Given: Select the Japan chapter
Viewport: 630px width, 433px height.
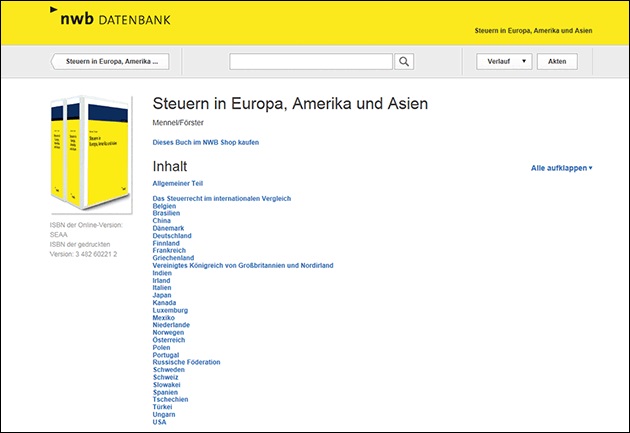Looking at the screenshot, I should point(164,295).
